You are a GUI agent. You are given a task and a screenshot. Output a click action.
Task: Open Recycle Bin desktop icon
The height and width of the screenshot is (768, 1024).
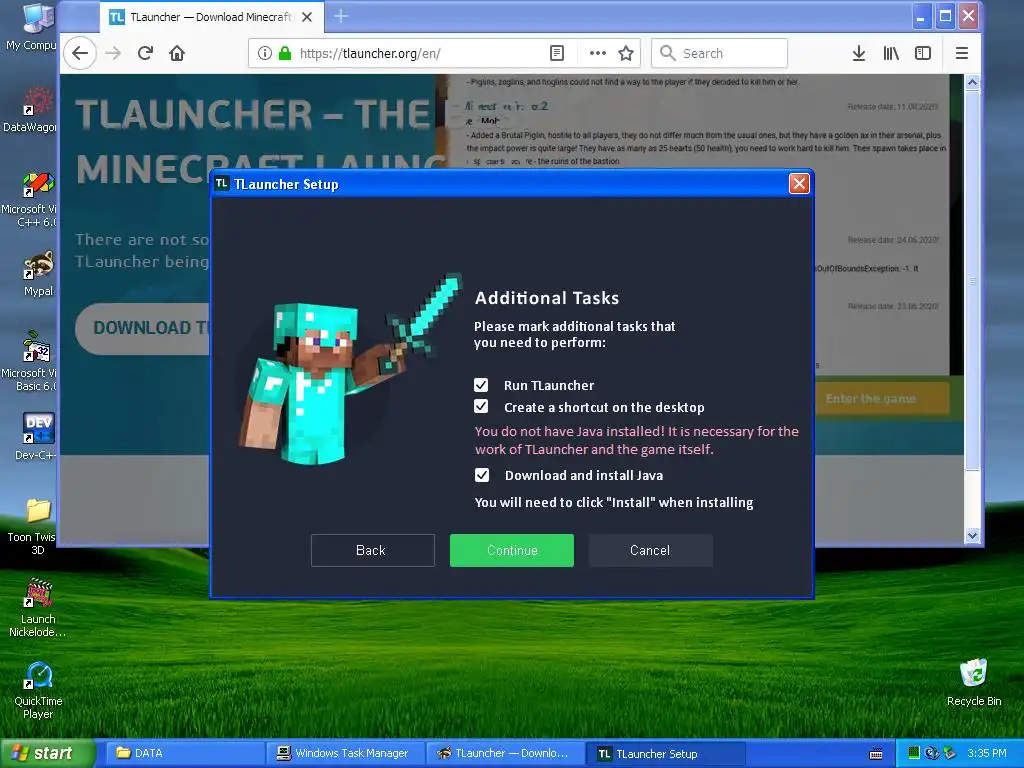pyautogui.click(x=973, y=682)
